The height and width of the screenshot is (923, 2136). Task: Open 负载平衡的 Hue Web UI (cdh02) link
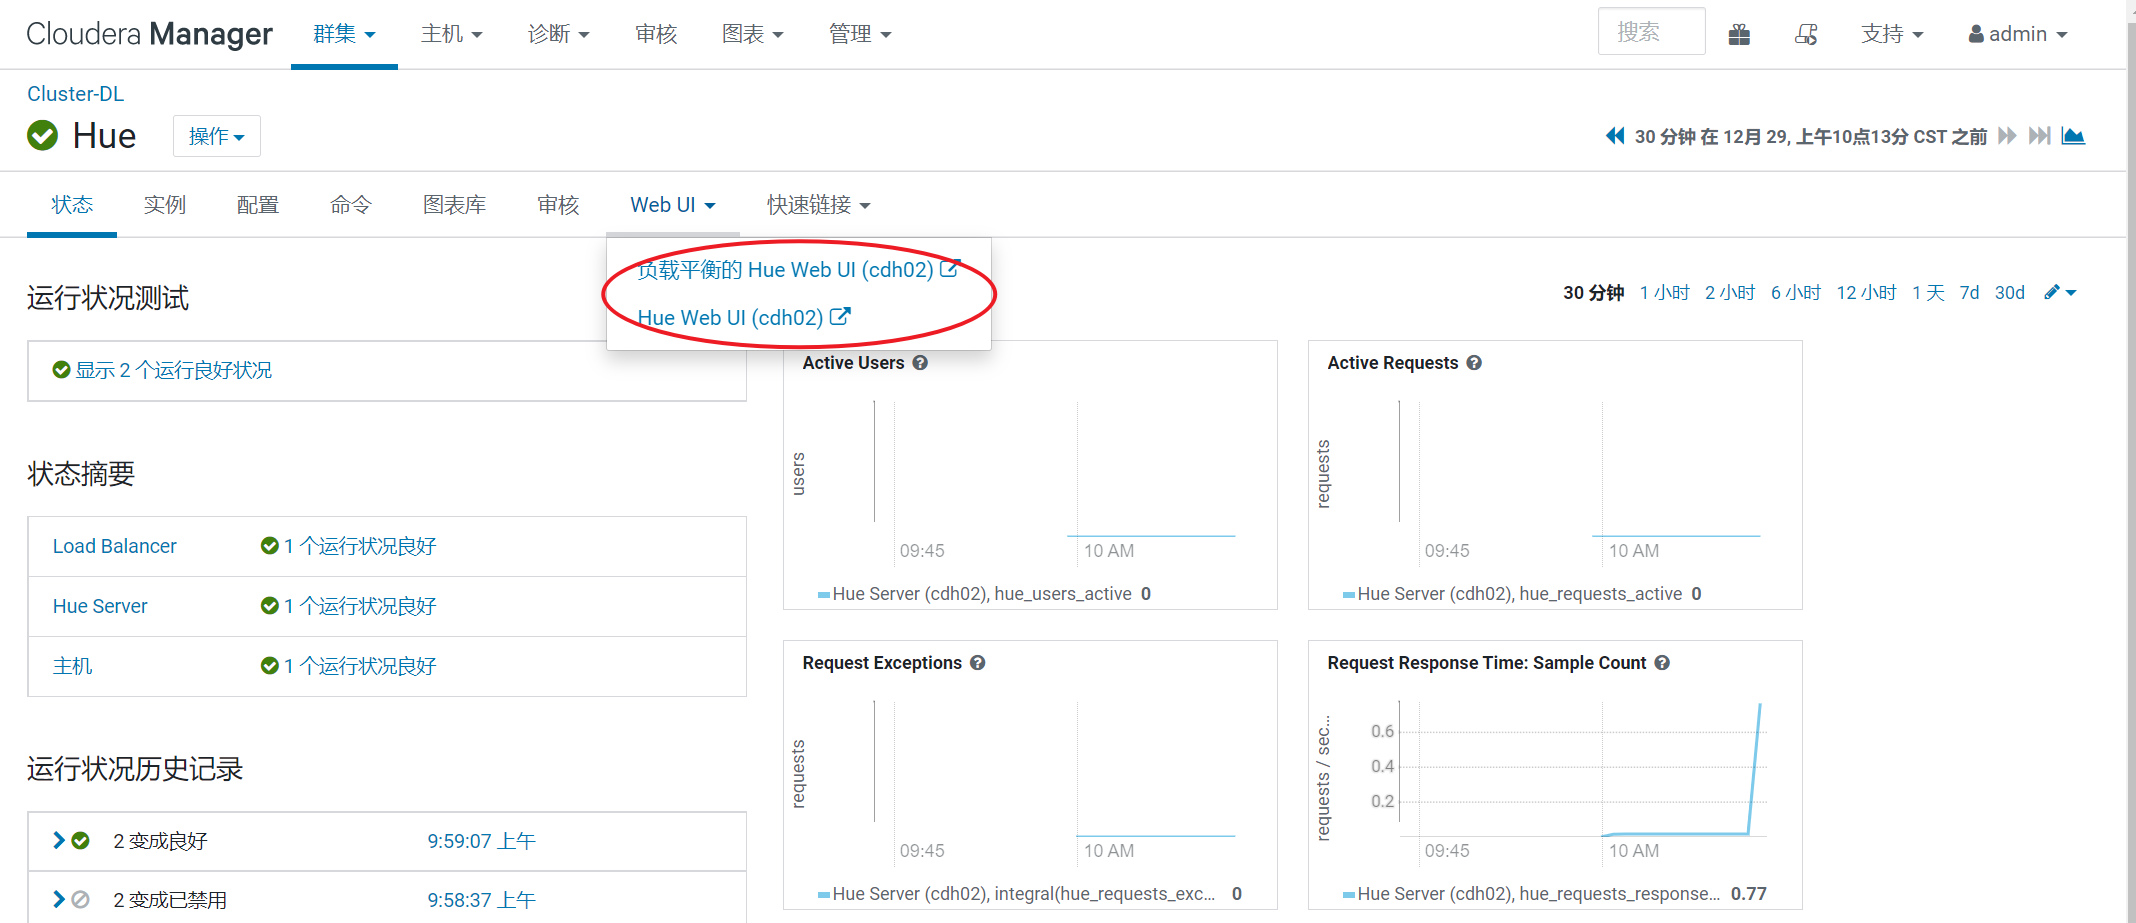[x=798, y=269]
